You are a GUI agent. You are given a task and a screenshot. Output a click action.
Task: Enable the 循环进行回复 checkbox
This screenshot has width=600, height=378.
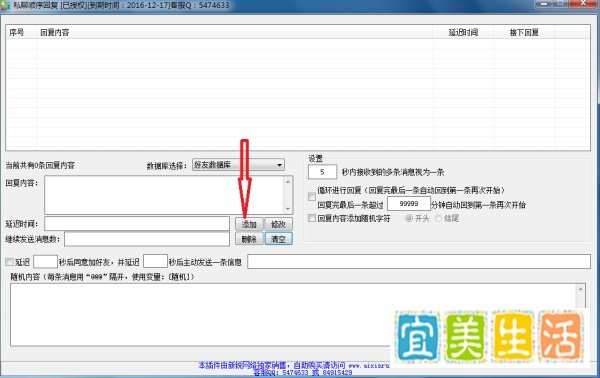[x=312, y=197]
